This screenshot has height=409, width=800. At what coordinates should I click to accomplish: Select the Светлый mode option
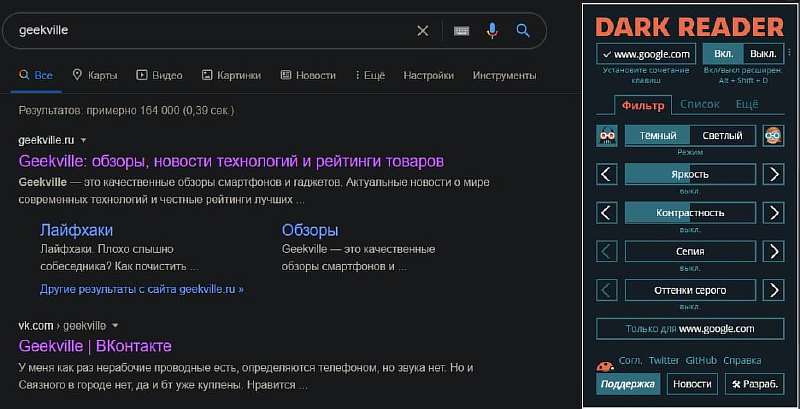tap(722, 136)
